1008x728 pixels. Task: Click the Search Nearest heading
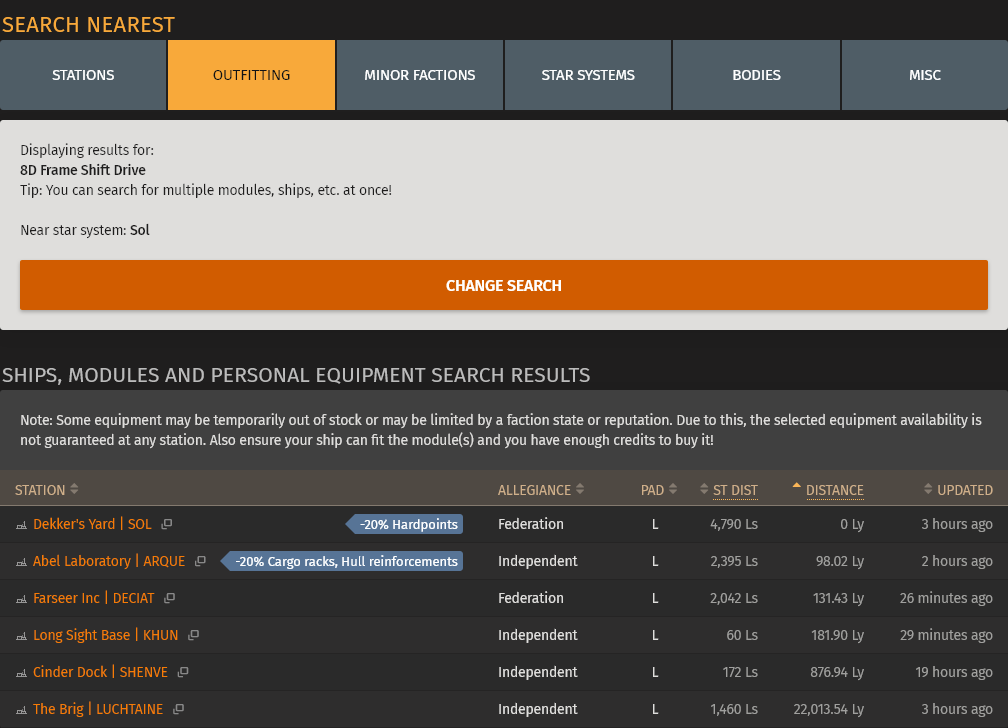coord(88,24)
